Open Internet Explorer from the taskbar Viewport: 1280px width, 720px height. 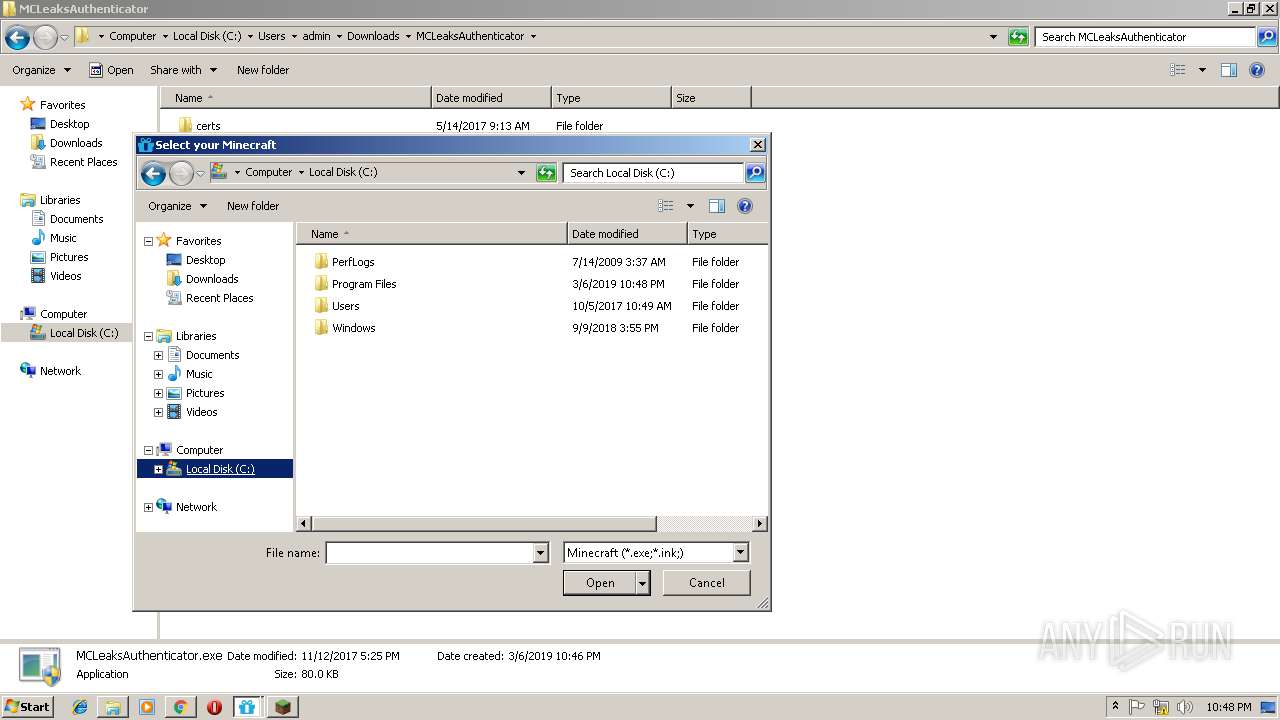click(80, 707)
